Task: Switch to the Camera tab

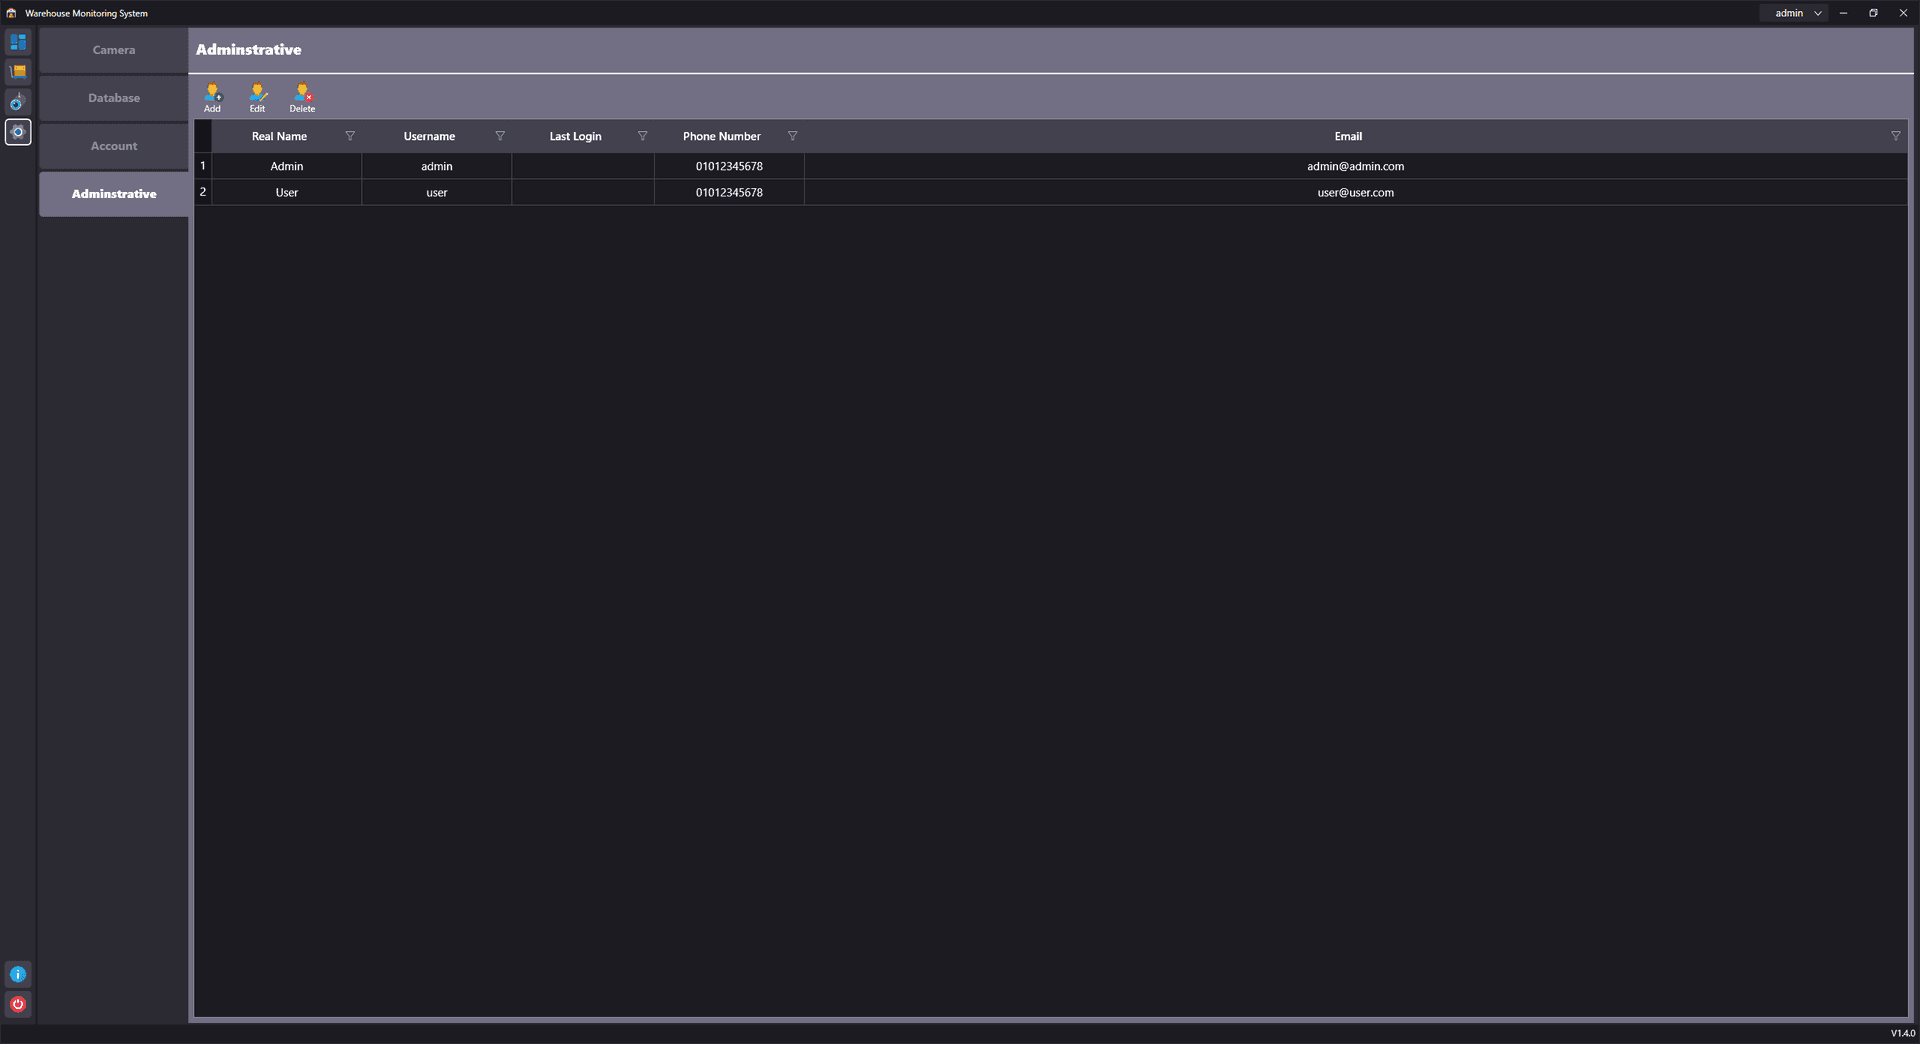Action: click(114, 50)
